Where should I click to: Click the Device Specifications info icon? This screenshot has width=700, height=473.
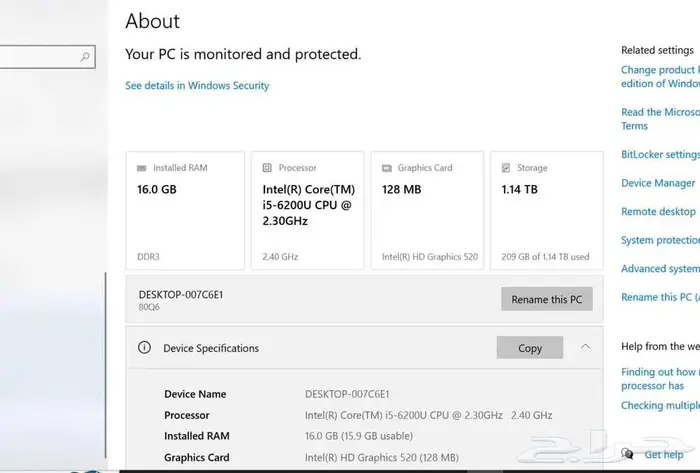point(144,348)
